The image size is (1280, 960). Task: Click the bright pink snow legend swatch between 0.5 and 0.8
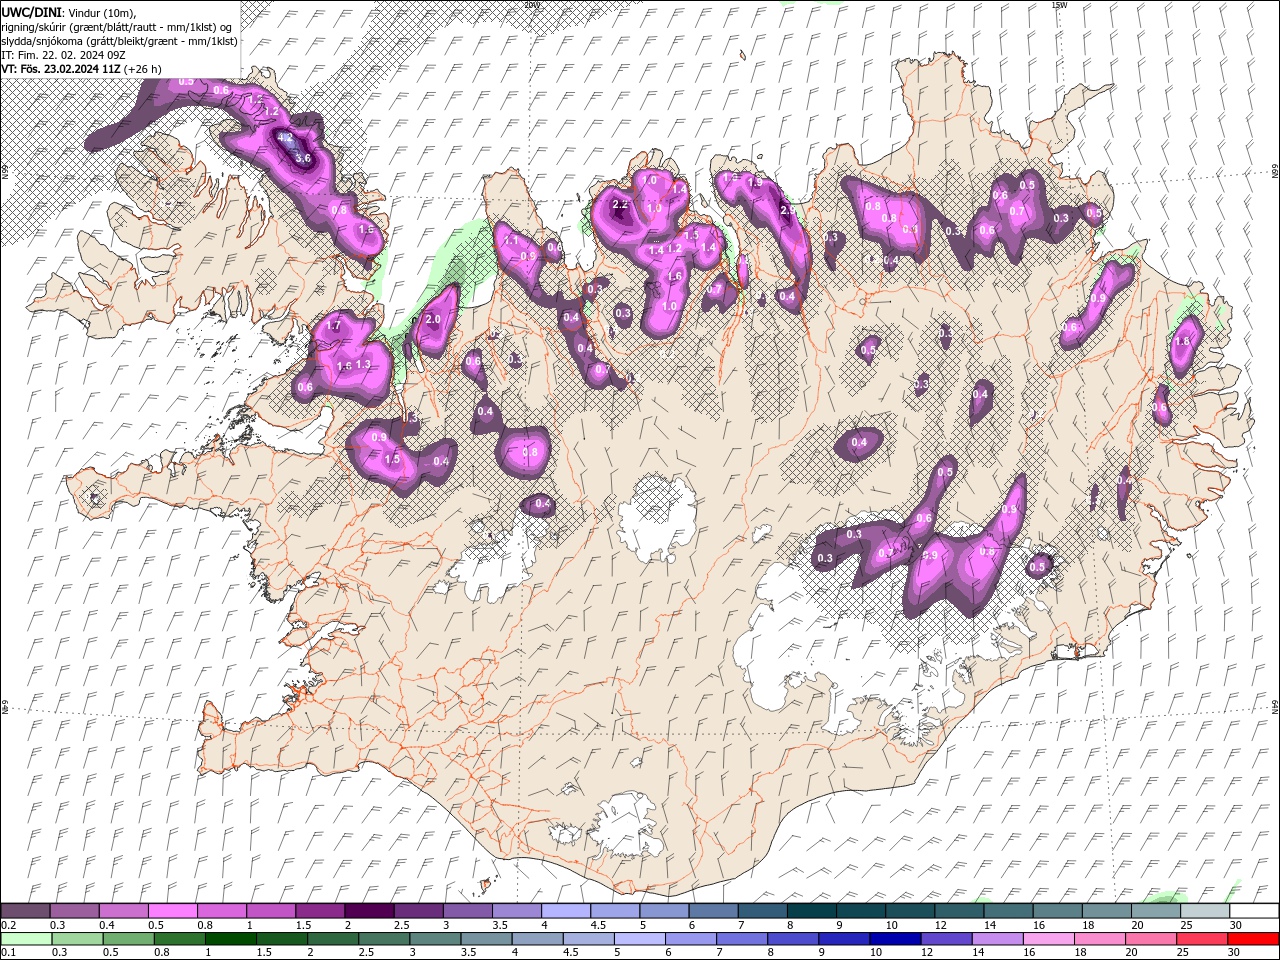coord(173,911)
